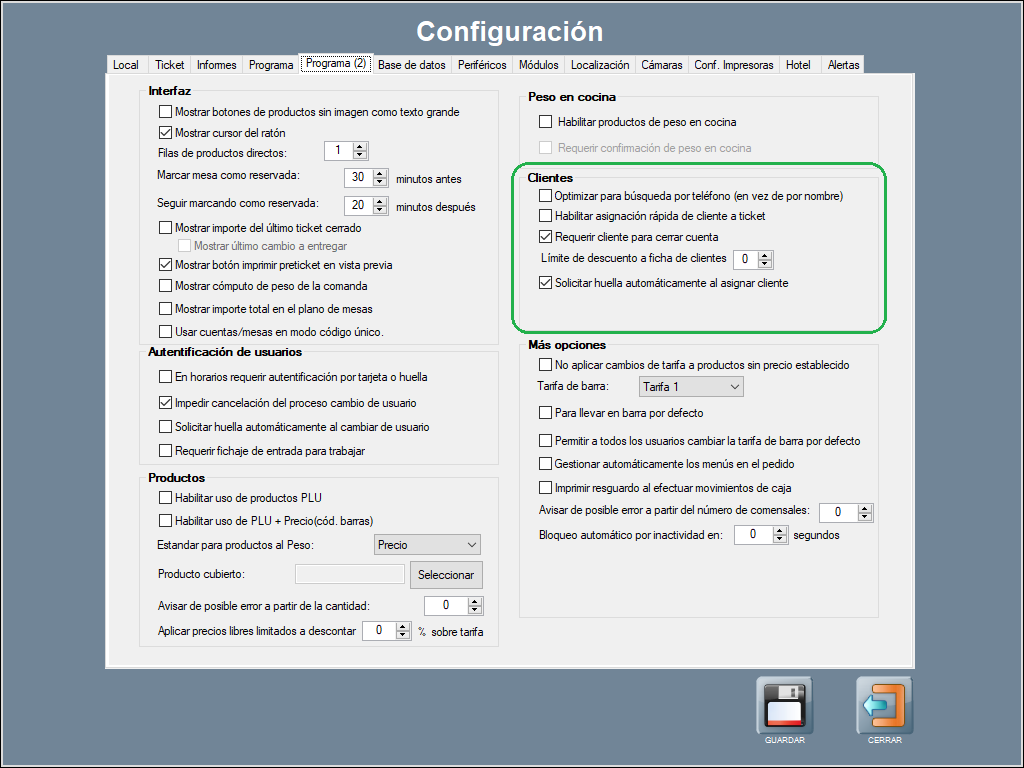This screenshot has width=1024, height=768.
Task: Enable Habilitar uso de productos PLU
Action: [166, 497]
